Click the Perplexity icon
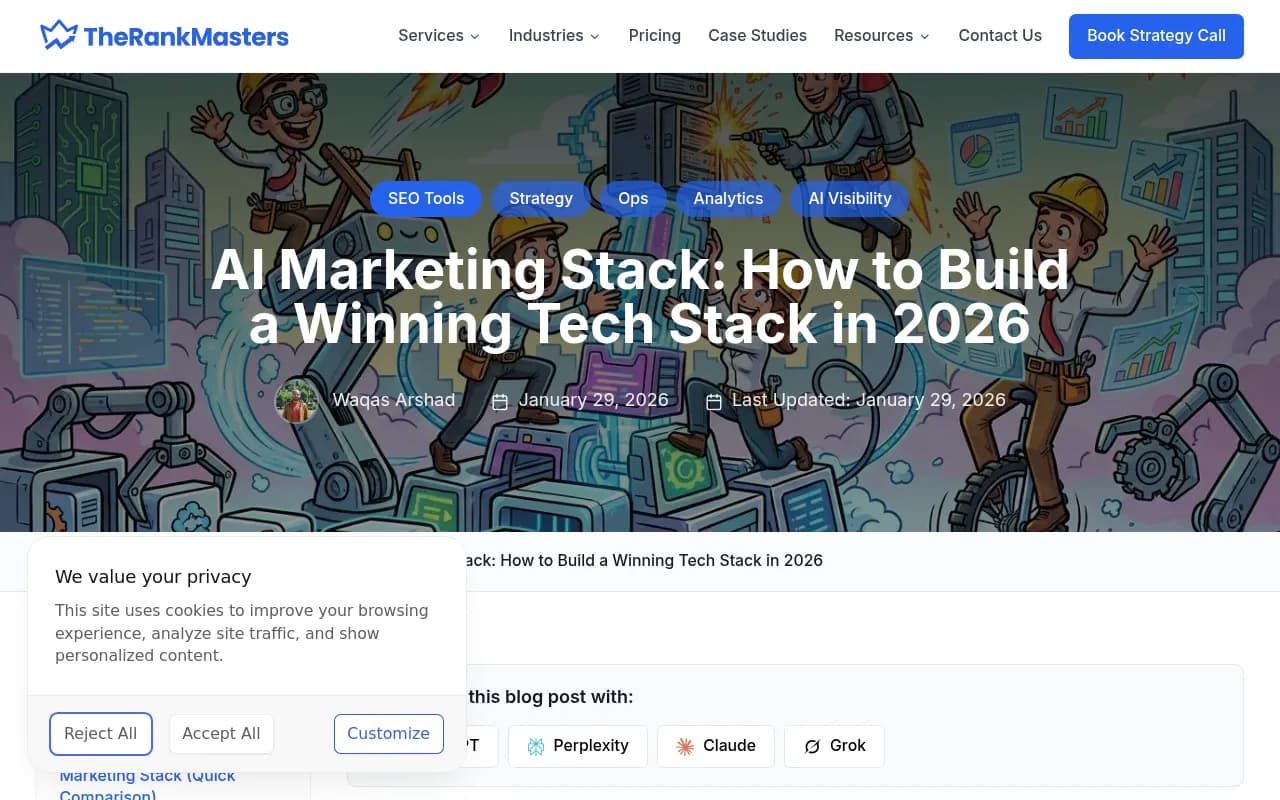Viewport: 1280px width, 800px height. click(536, 746)
